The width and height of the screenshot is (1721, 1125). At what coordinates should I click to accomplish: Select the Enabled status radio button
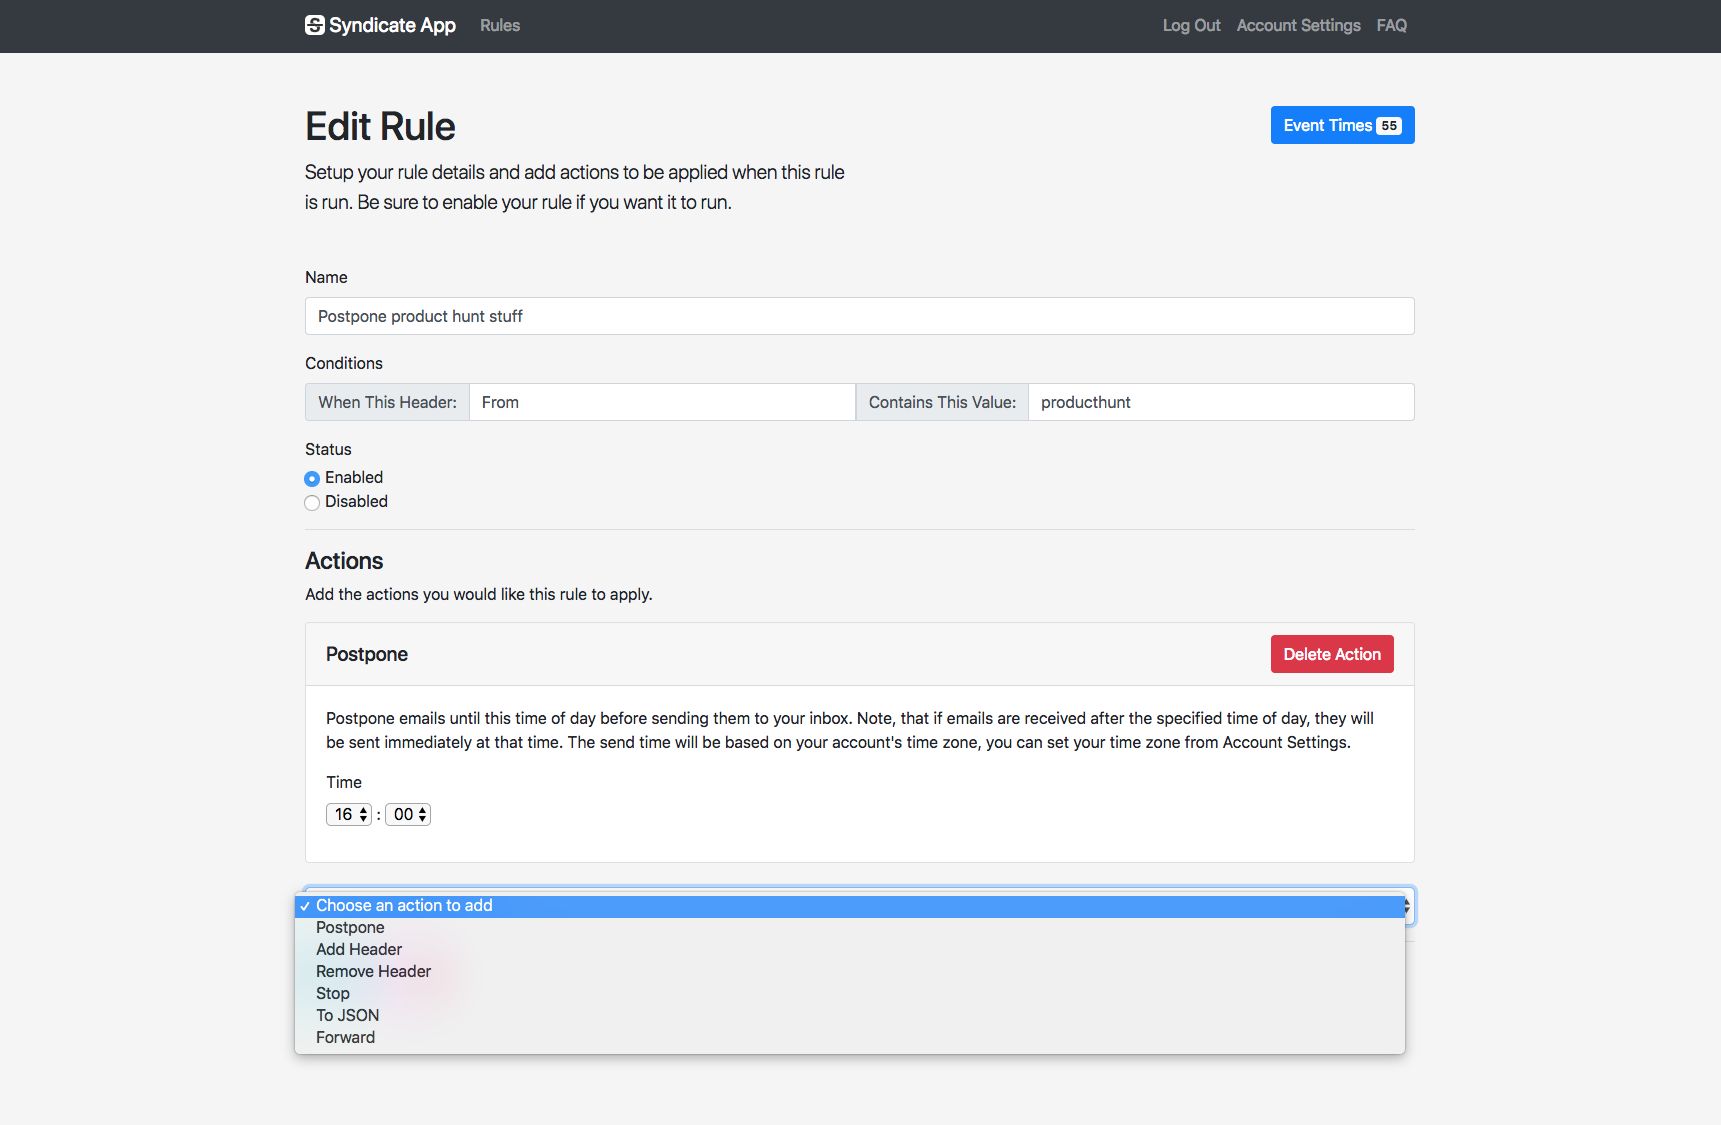point(312,478)
